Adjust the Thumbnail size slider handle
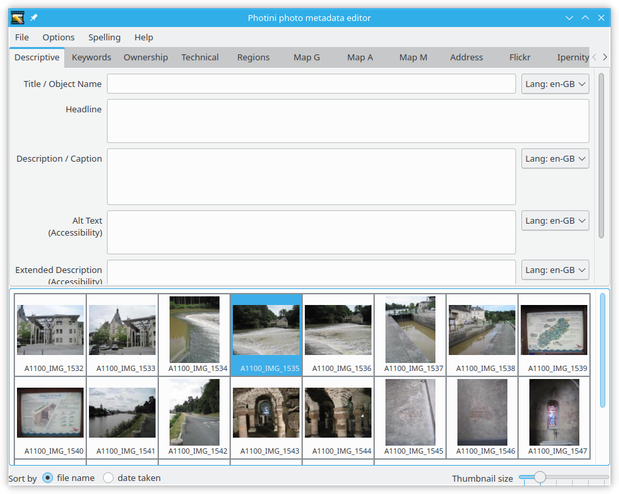The width and height of the screenshot is (619, 494). tap(540, 477)
